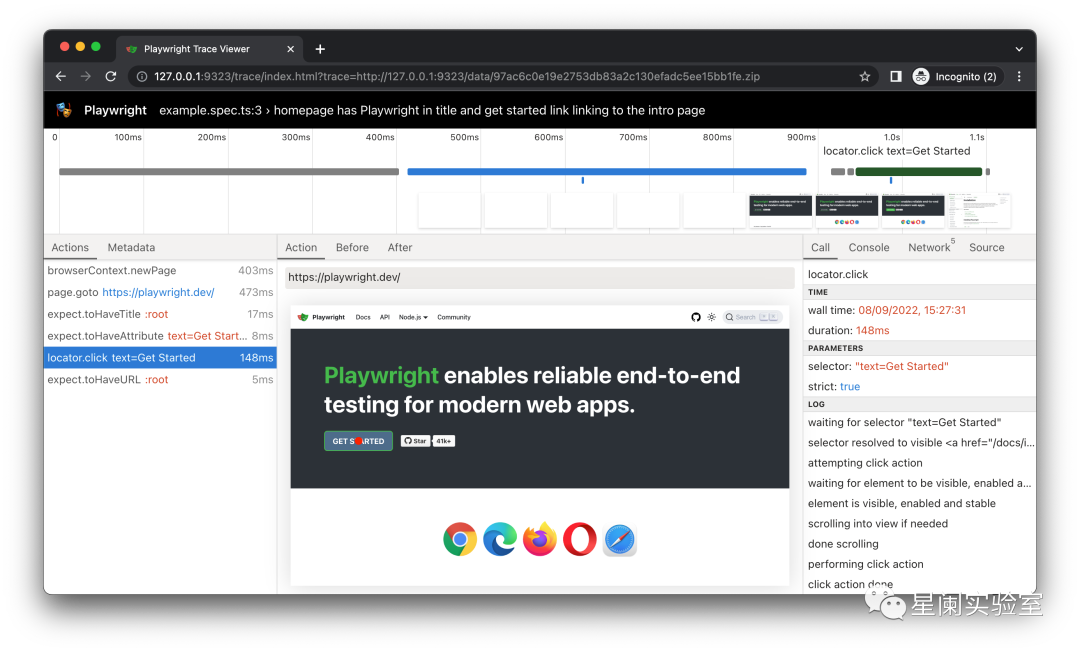The width and height of the screenshot is (1080, 652).
Task: Click the Safari browser logo
Action: tap(620, 540)
